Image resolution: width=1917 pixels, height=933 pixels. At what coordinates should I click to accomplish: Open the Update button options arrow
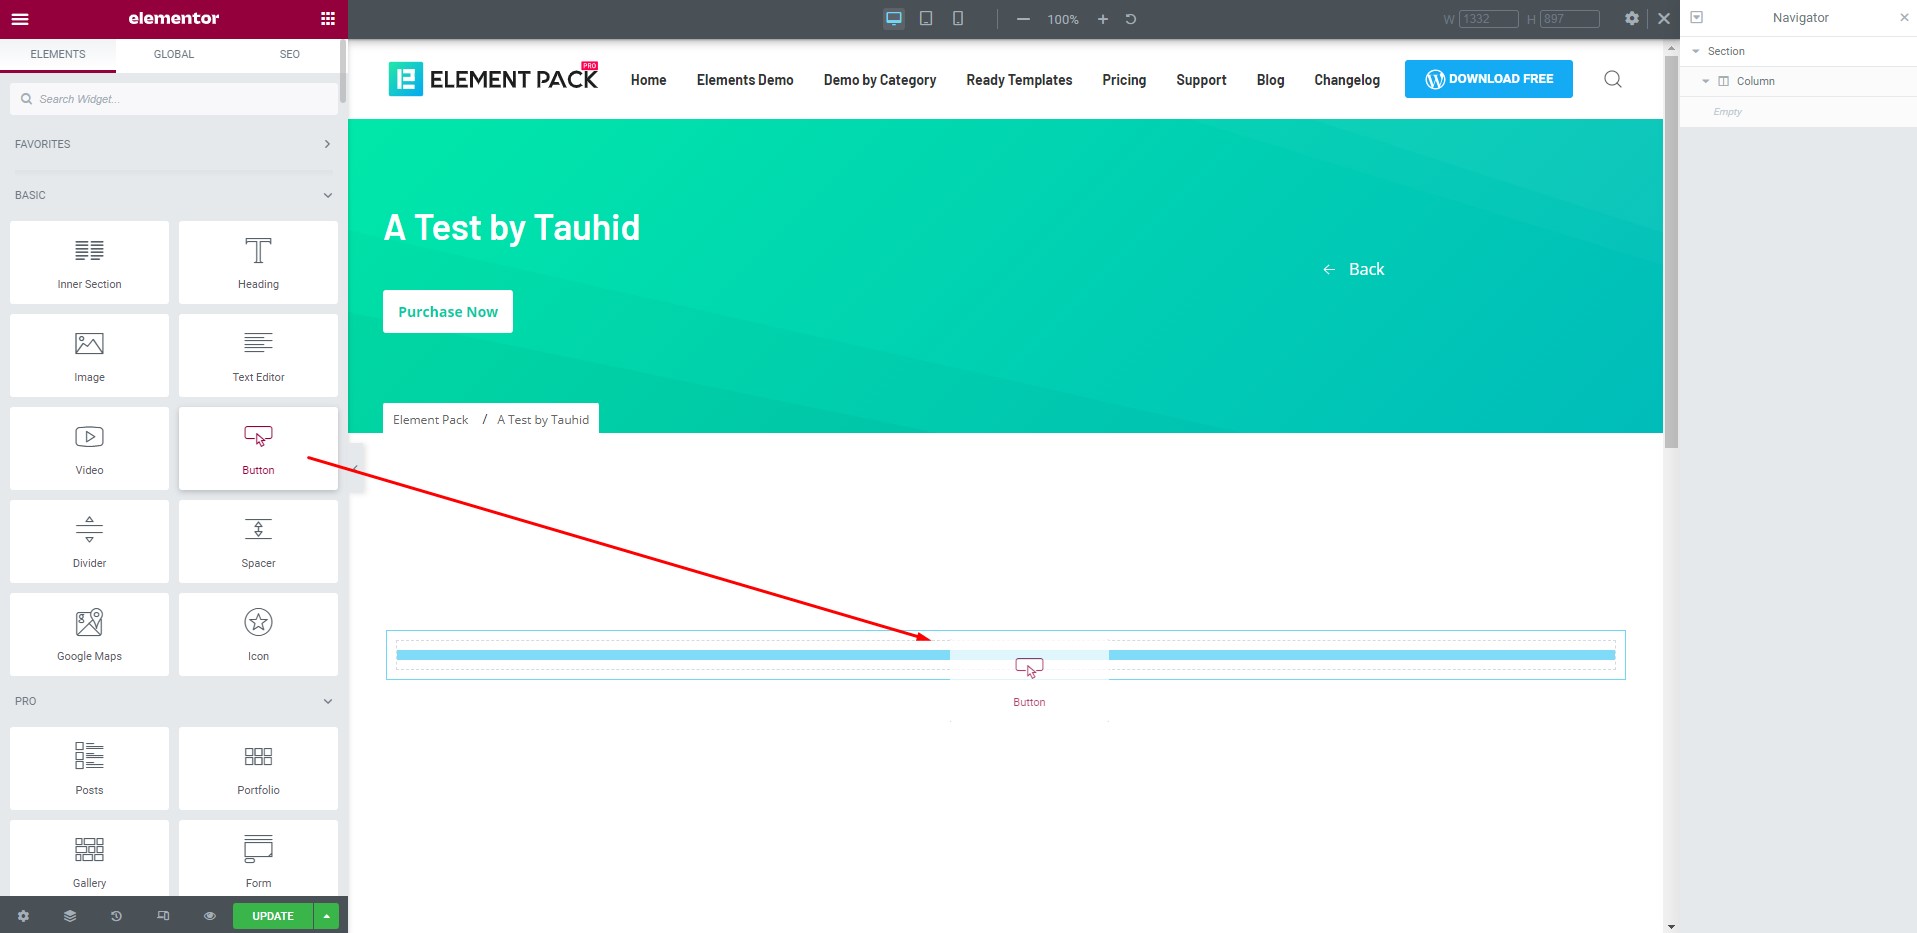pos(326,916)
